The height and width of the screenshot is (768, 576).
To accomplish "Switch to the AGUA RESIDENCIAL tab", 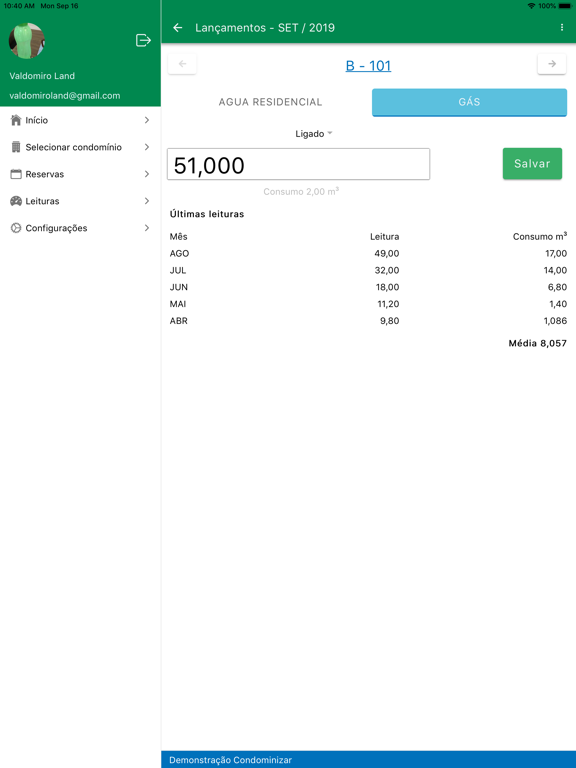I will click(x=270, y=102).
